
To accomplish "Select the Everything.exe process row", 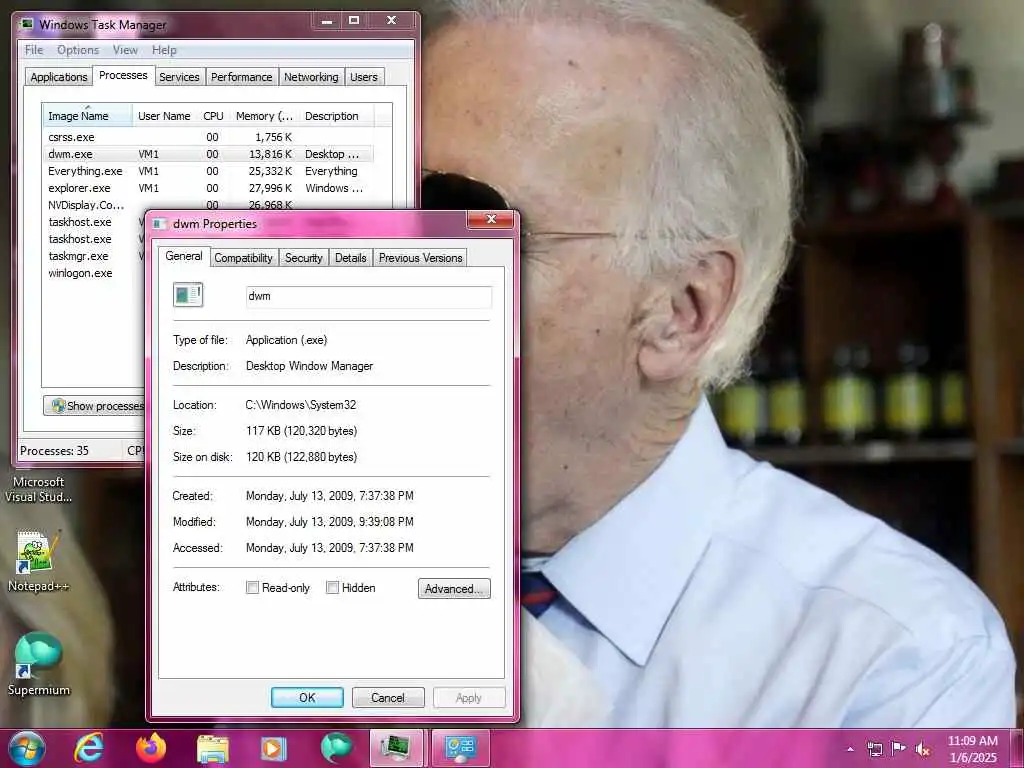I will click(209, 171).
